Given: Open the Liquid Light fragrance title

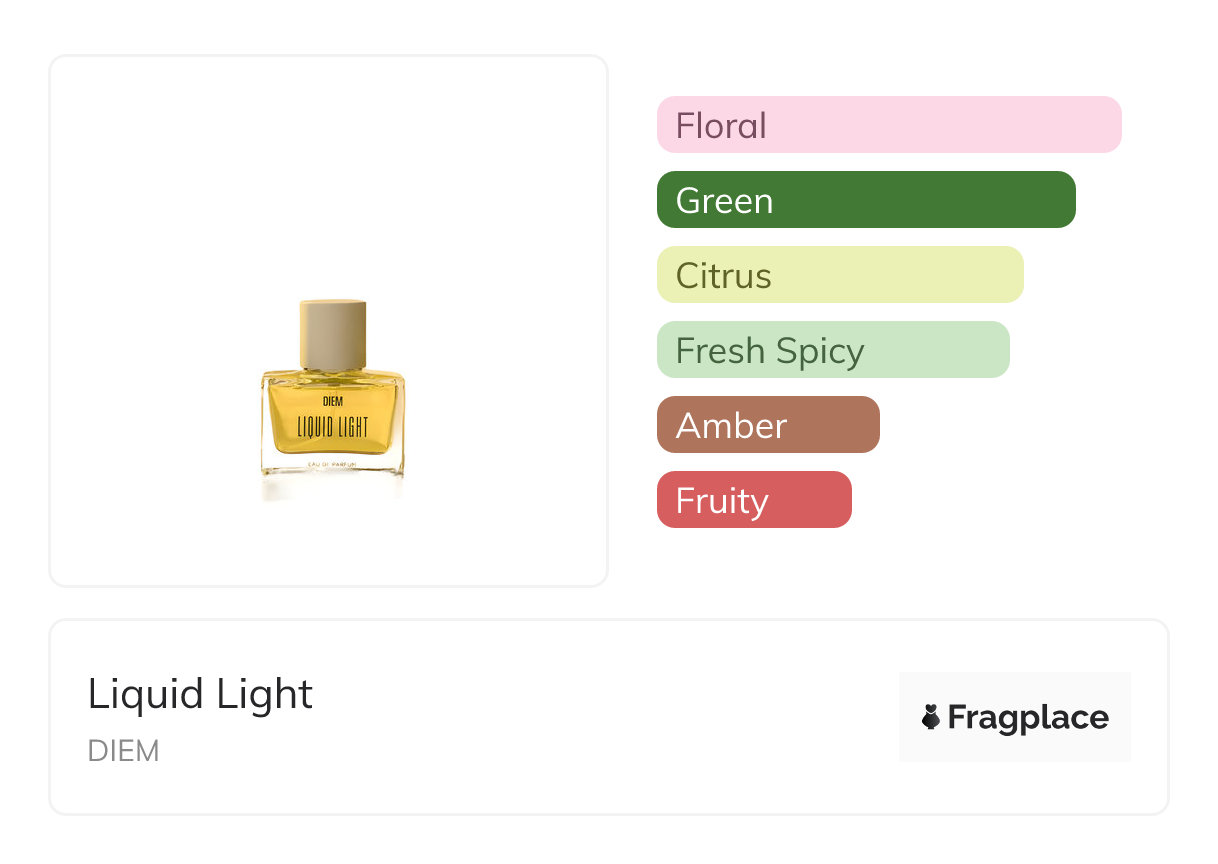Looking at the screenshot, I should (200, 694).
